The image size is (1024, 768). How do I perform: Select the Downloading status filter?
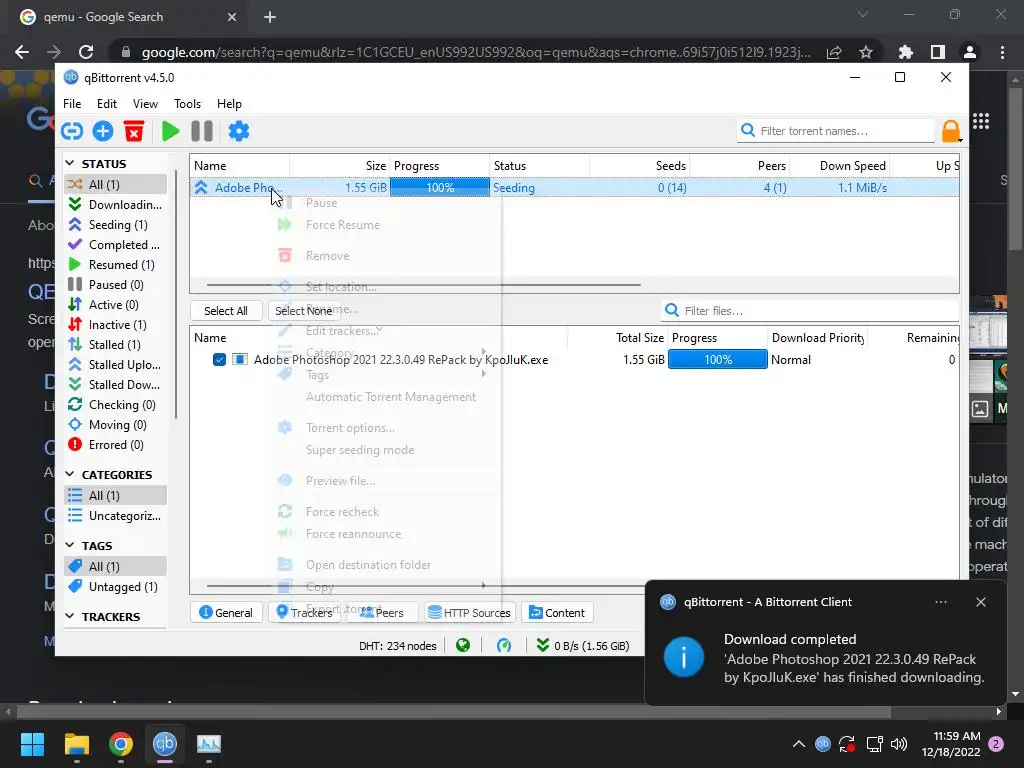click(116, 205)
